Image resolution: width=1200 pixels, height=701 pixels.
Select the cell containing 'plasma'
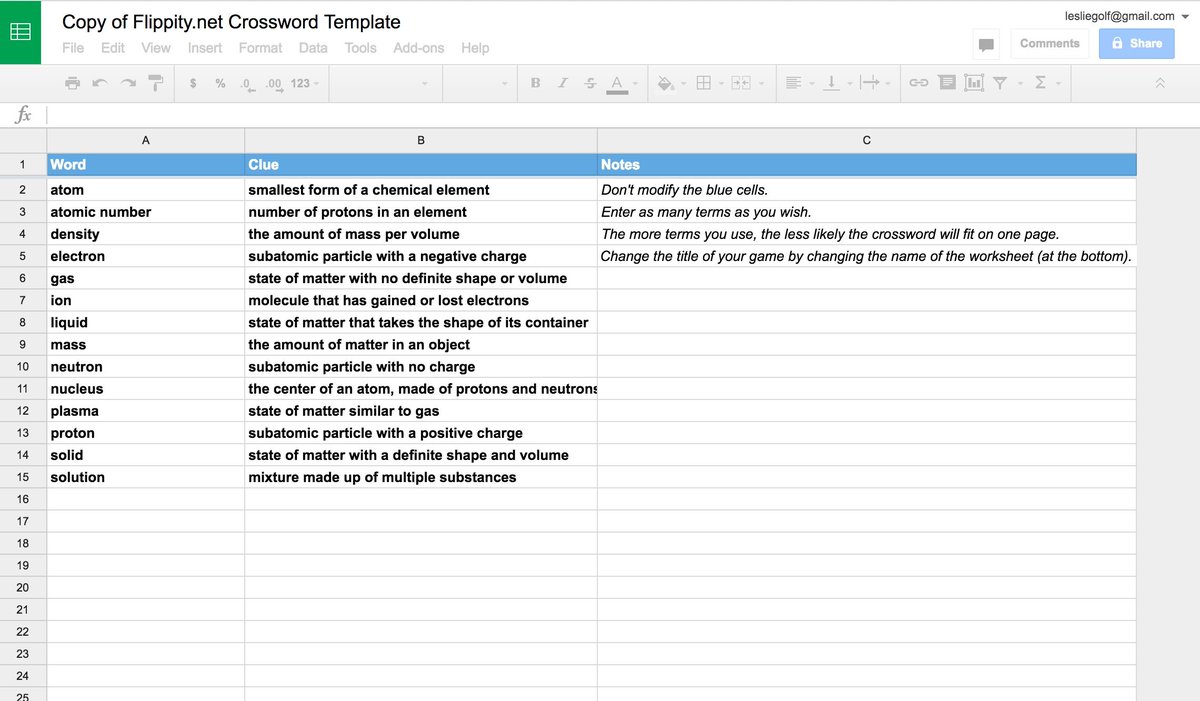tap(146, 411)
